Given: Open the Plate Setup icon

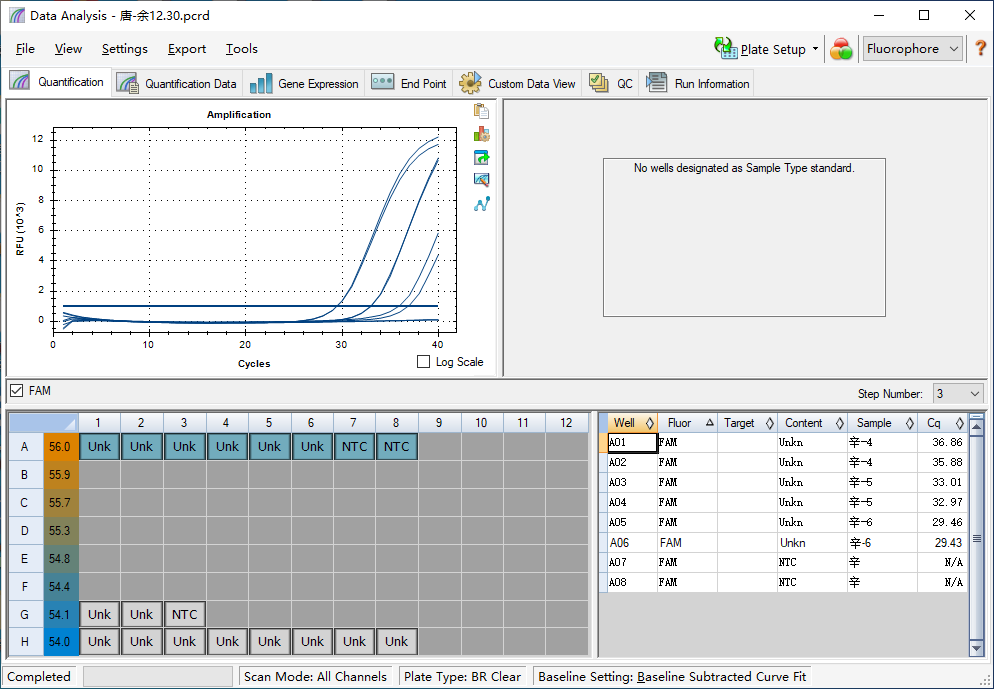Looking at the screenshot, I should [x=726, y=48].
